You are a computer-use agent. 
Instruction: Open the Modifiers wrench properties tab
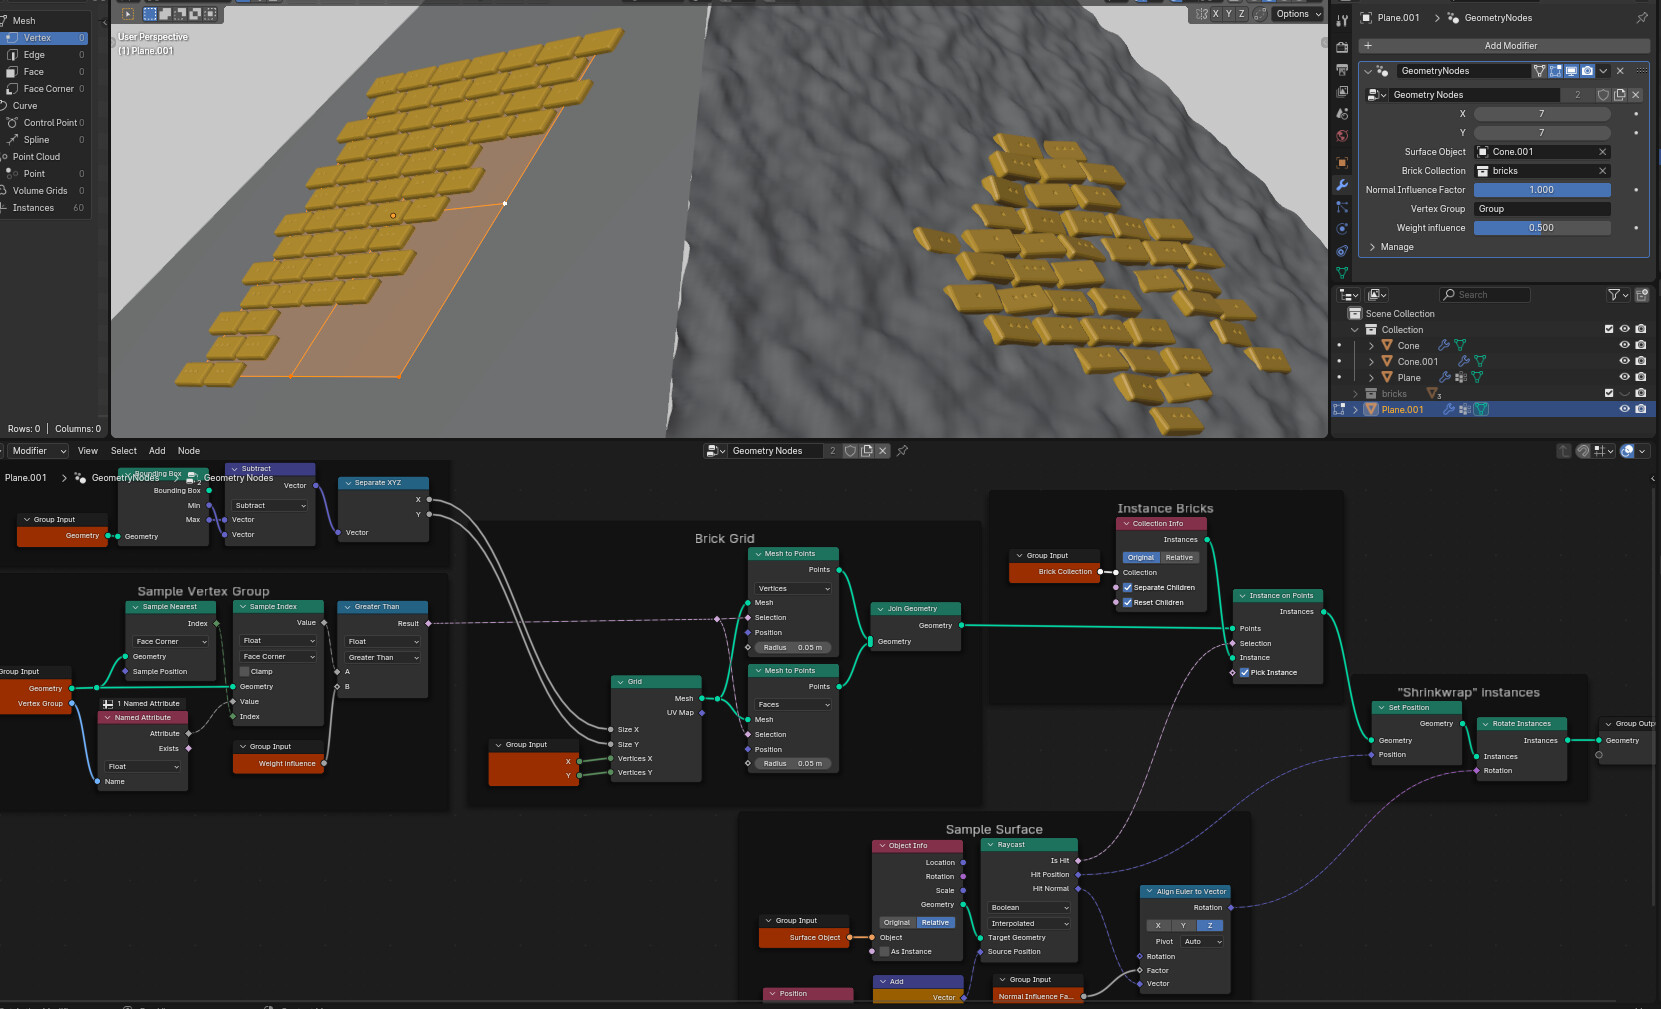pos(1342,185)
